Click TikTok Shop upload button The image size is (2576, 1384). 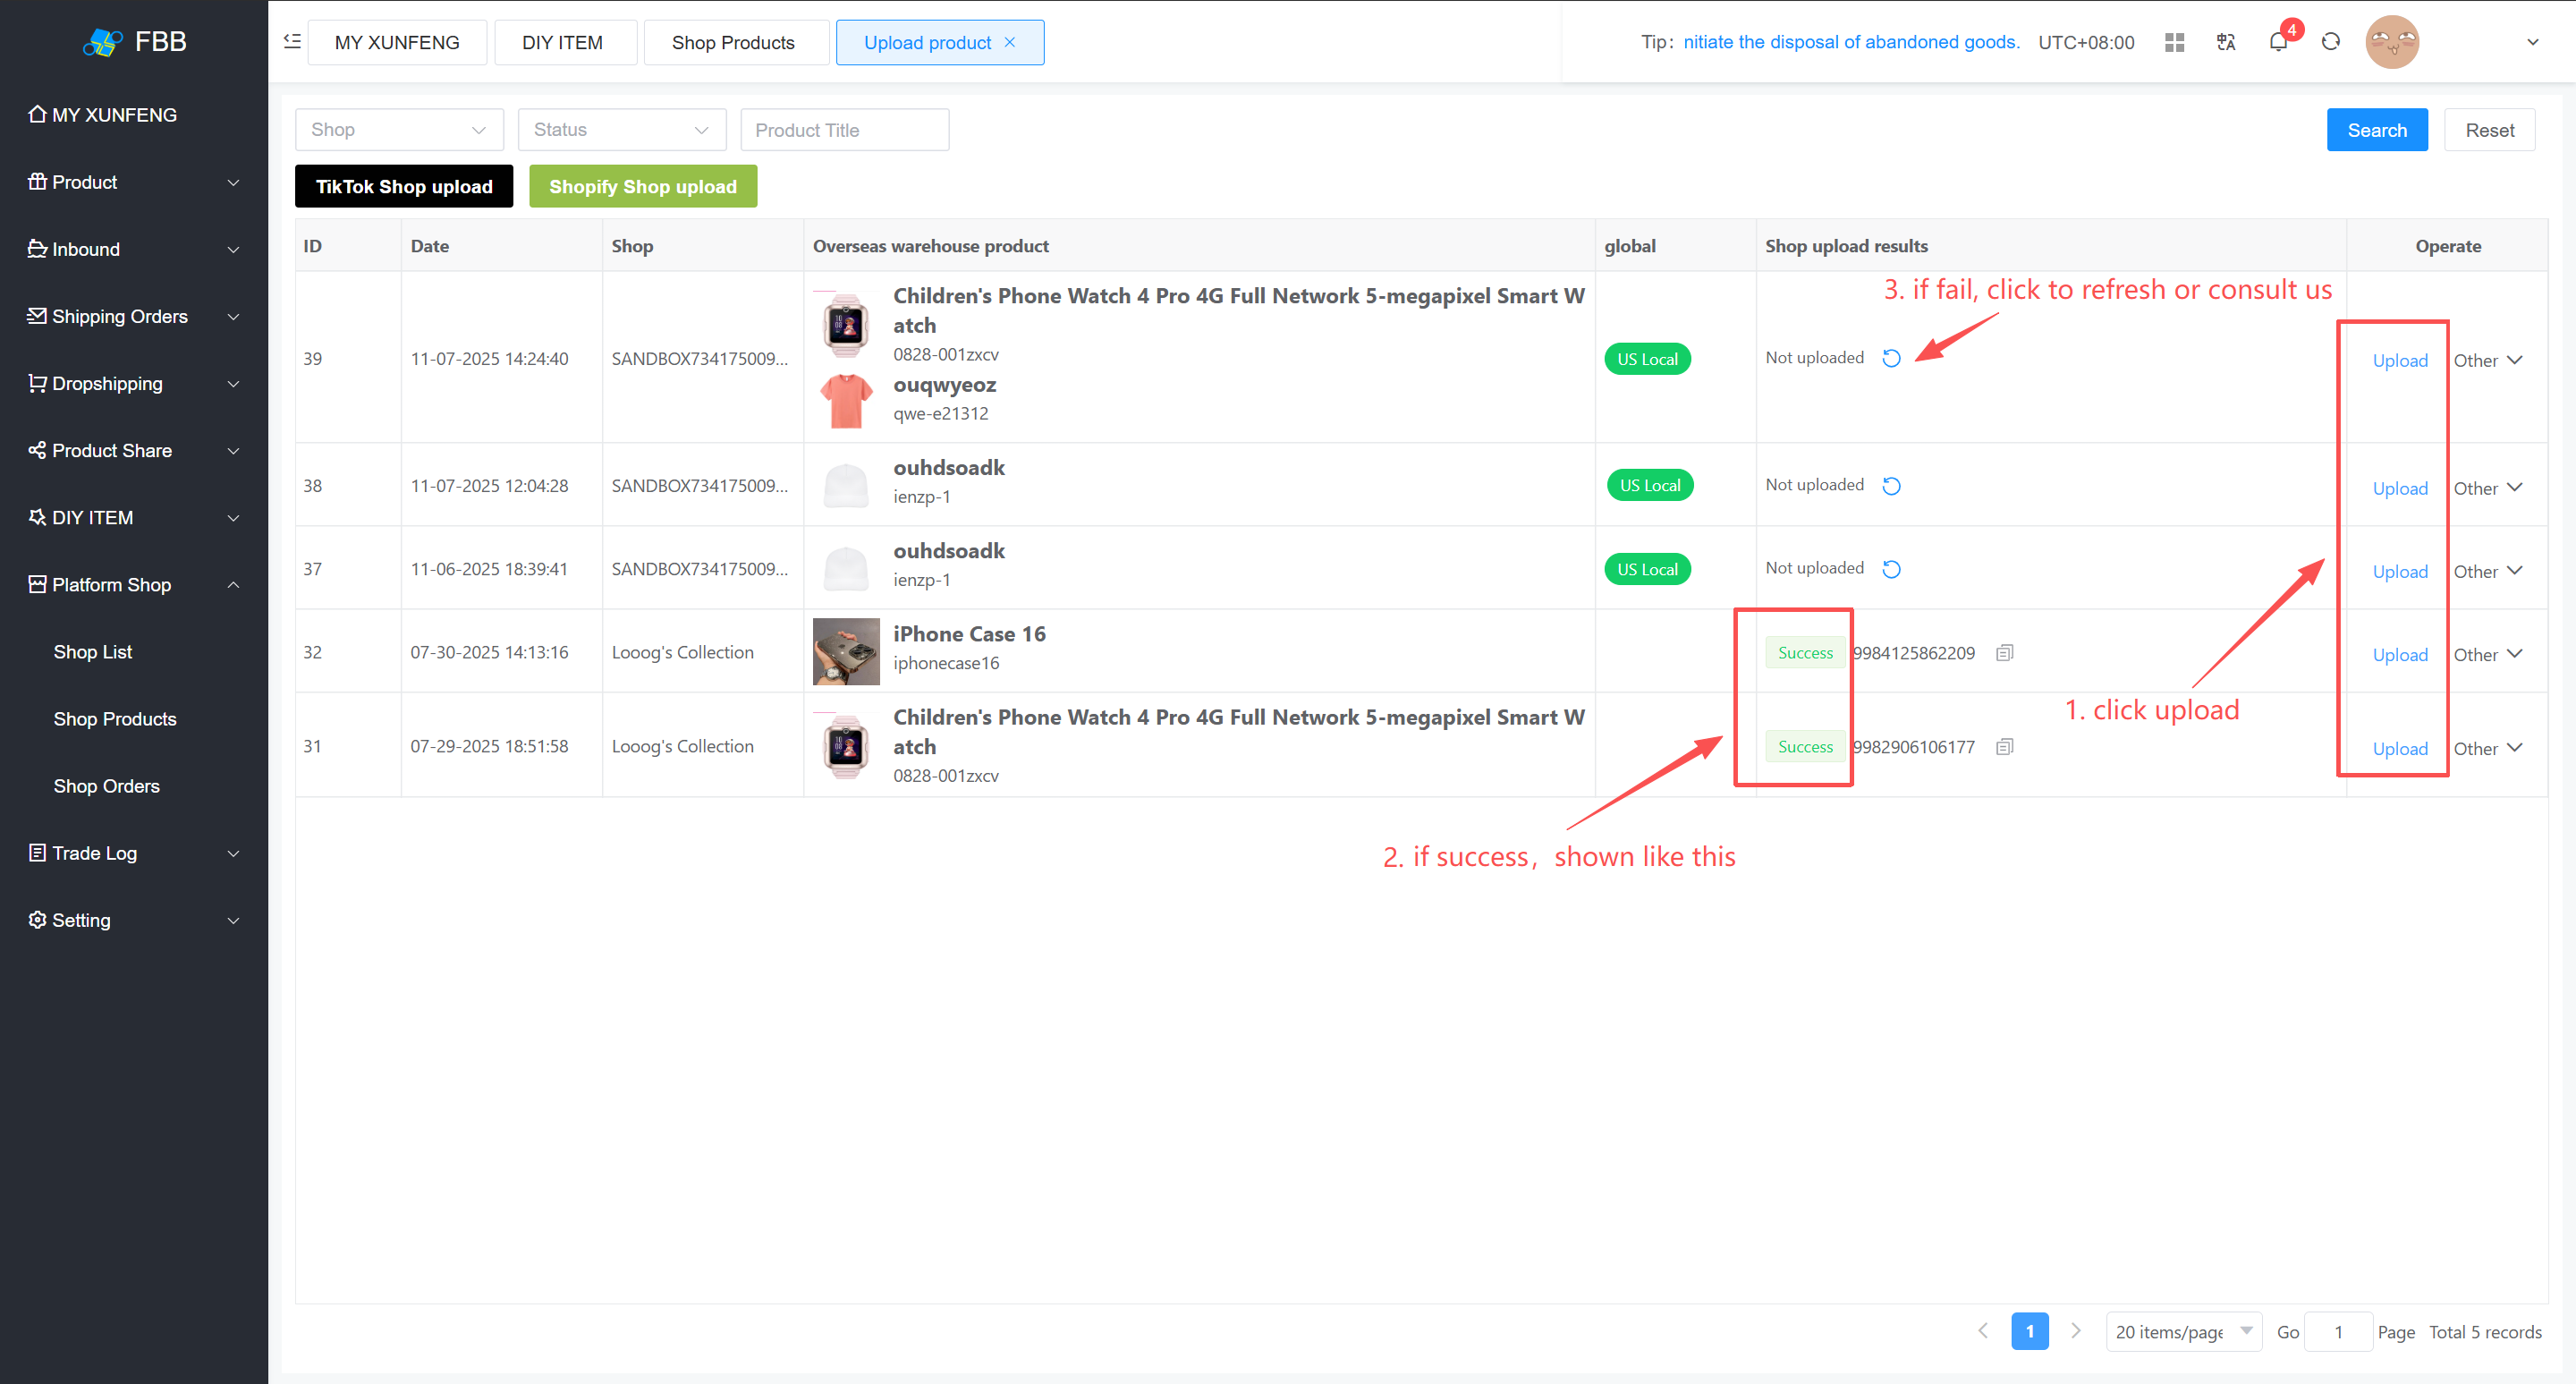coord(404,186)
